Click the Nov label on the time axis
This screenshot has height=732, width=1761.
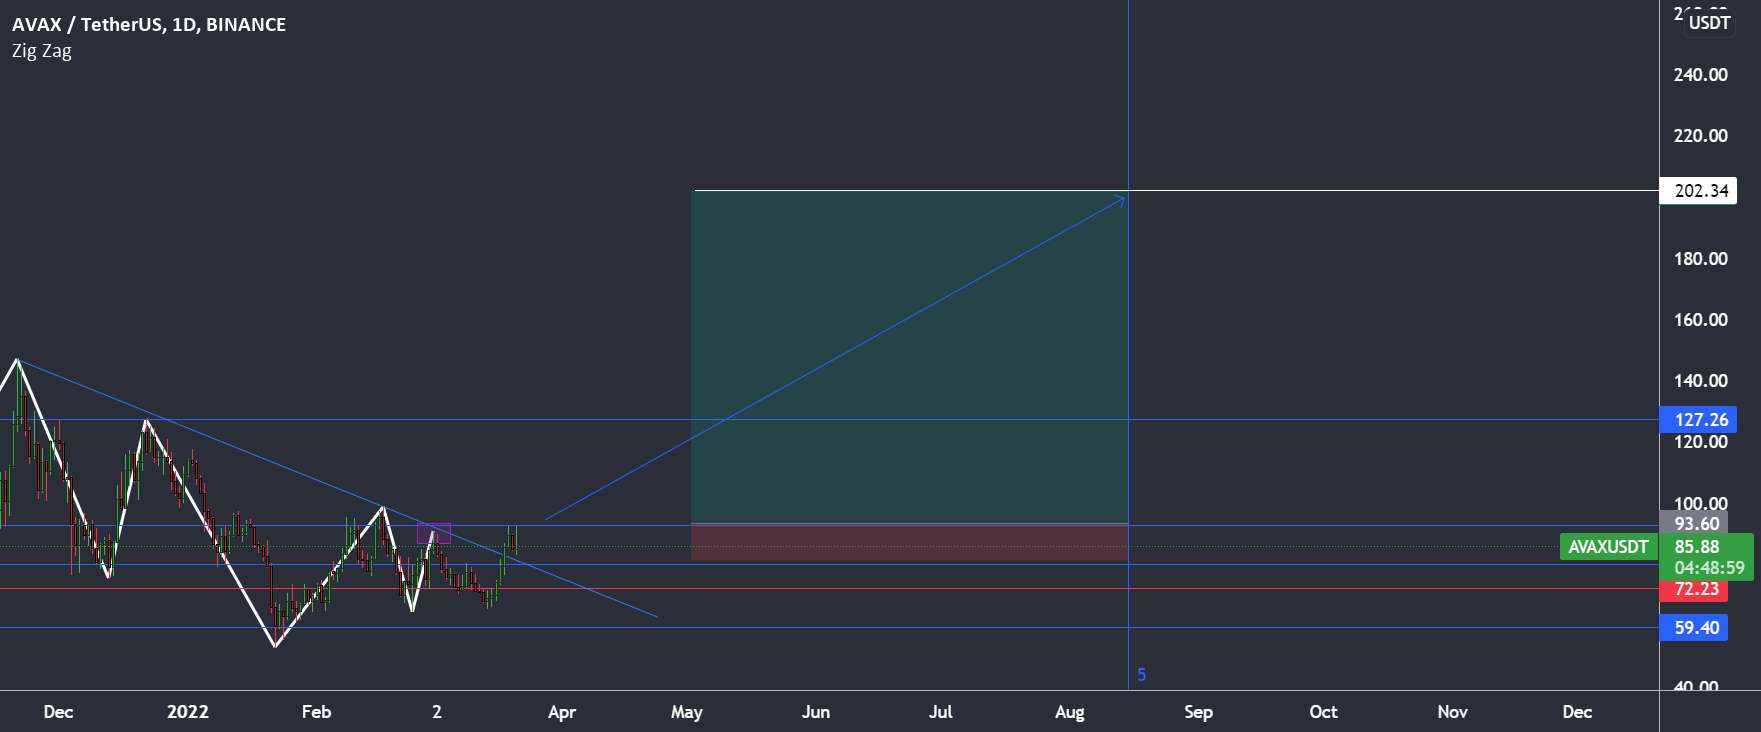click(x=1452, y=712)
